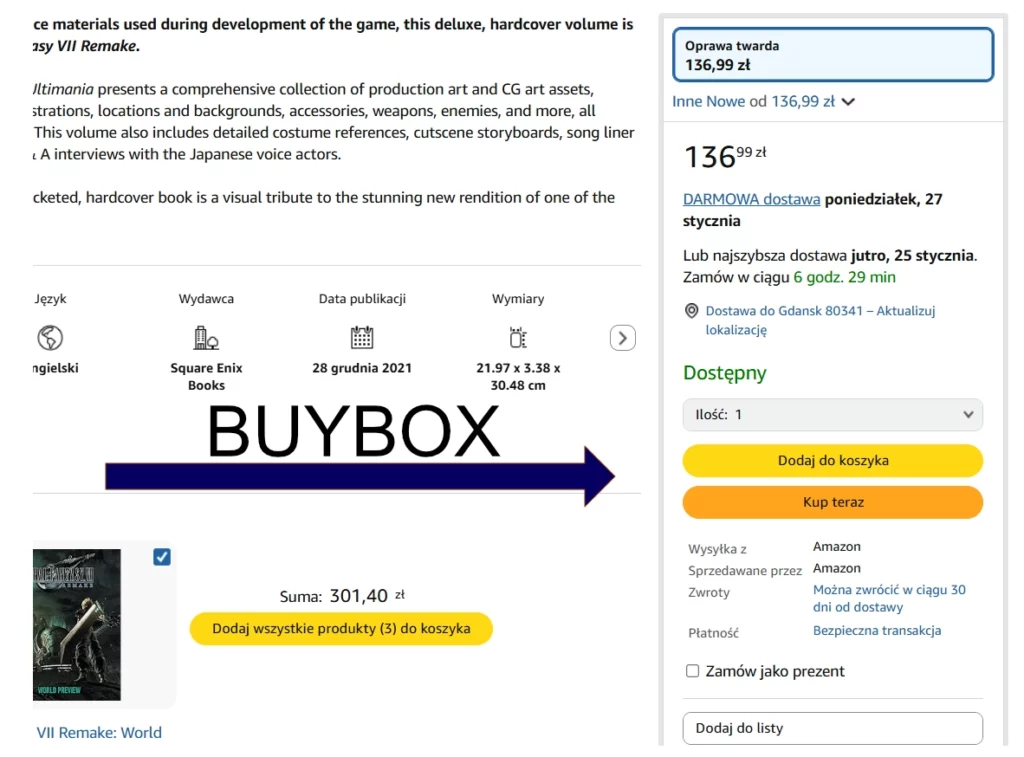This screenshot has height=757, width=1024.
Task: Uncheck the bundled VII Remake book selection
Action: [161, 557]
